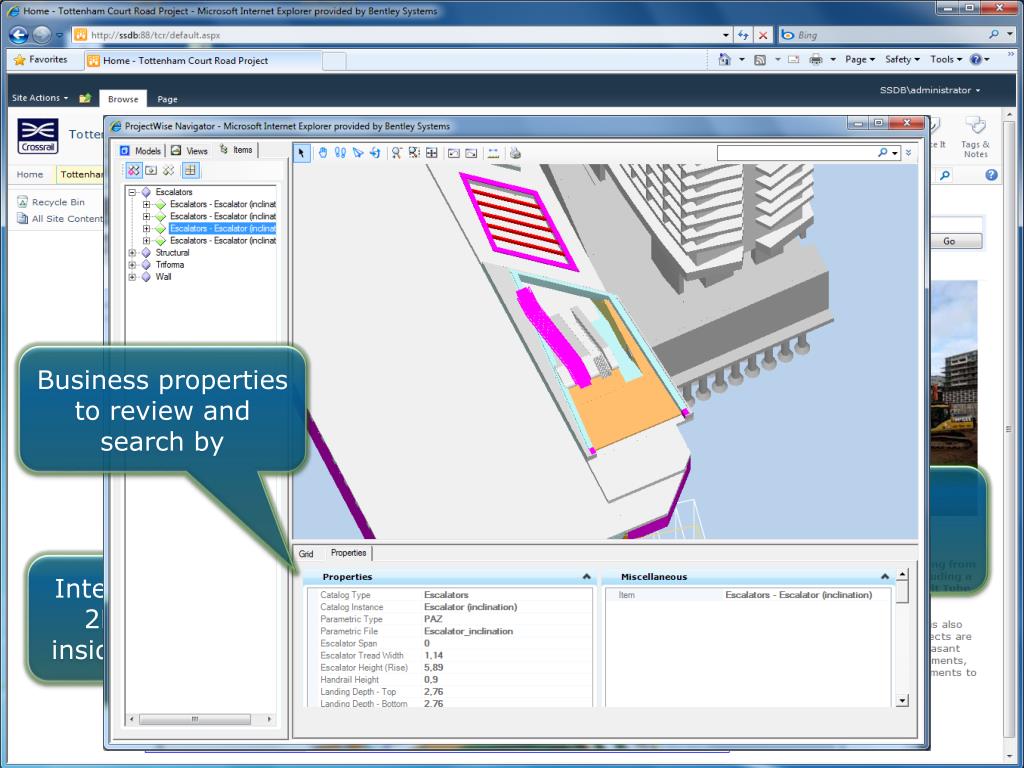Select the fourth Escalator (inclination) item
Screen dimensions: 1024x768
coord(223,241)
